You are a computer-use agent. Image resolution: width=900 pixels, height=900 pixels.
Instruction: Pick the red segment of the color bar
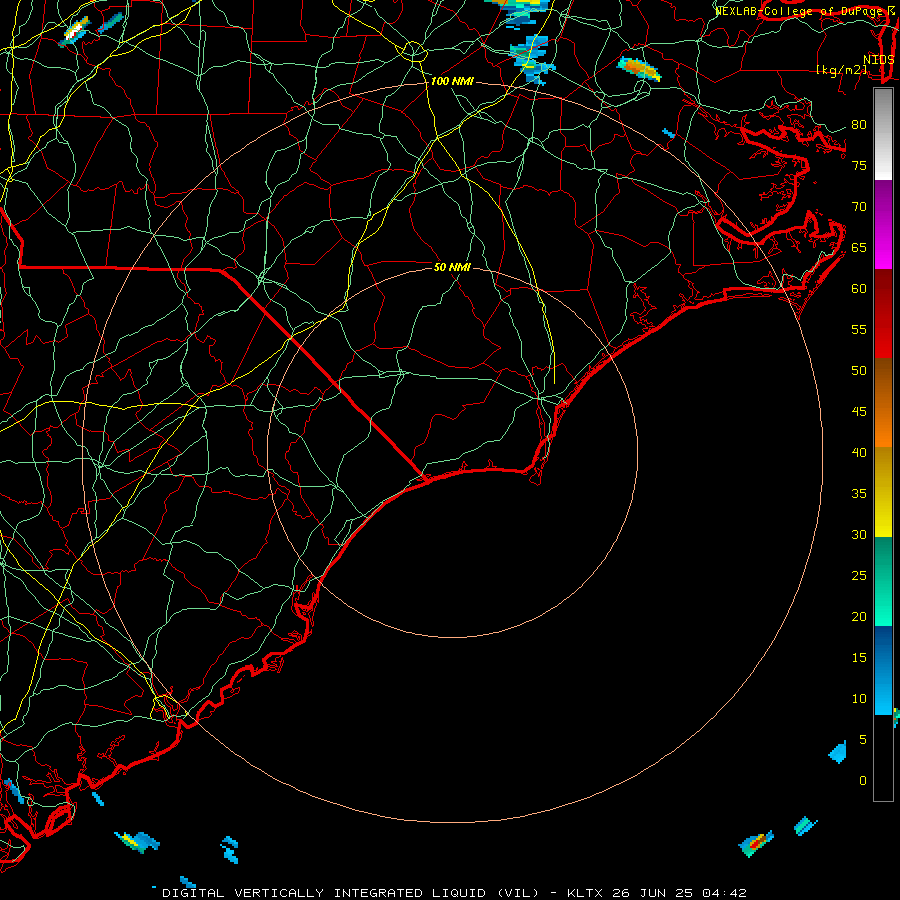click(x=883, y=314)
